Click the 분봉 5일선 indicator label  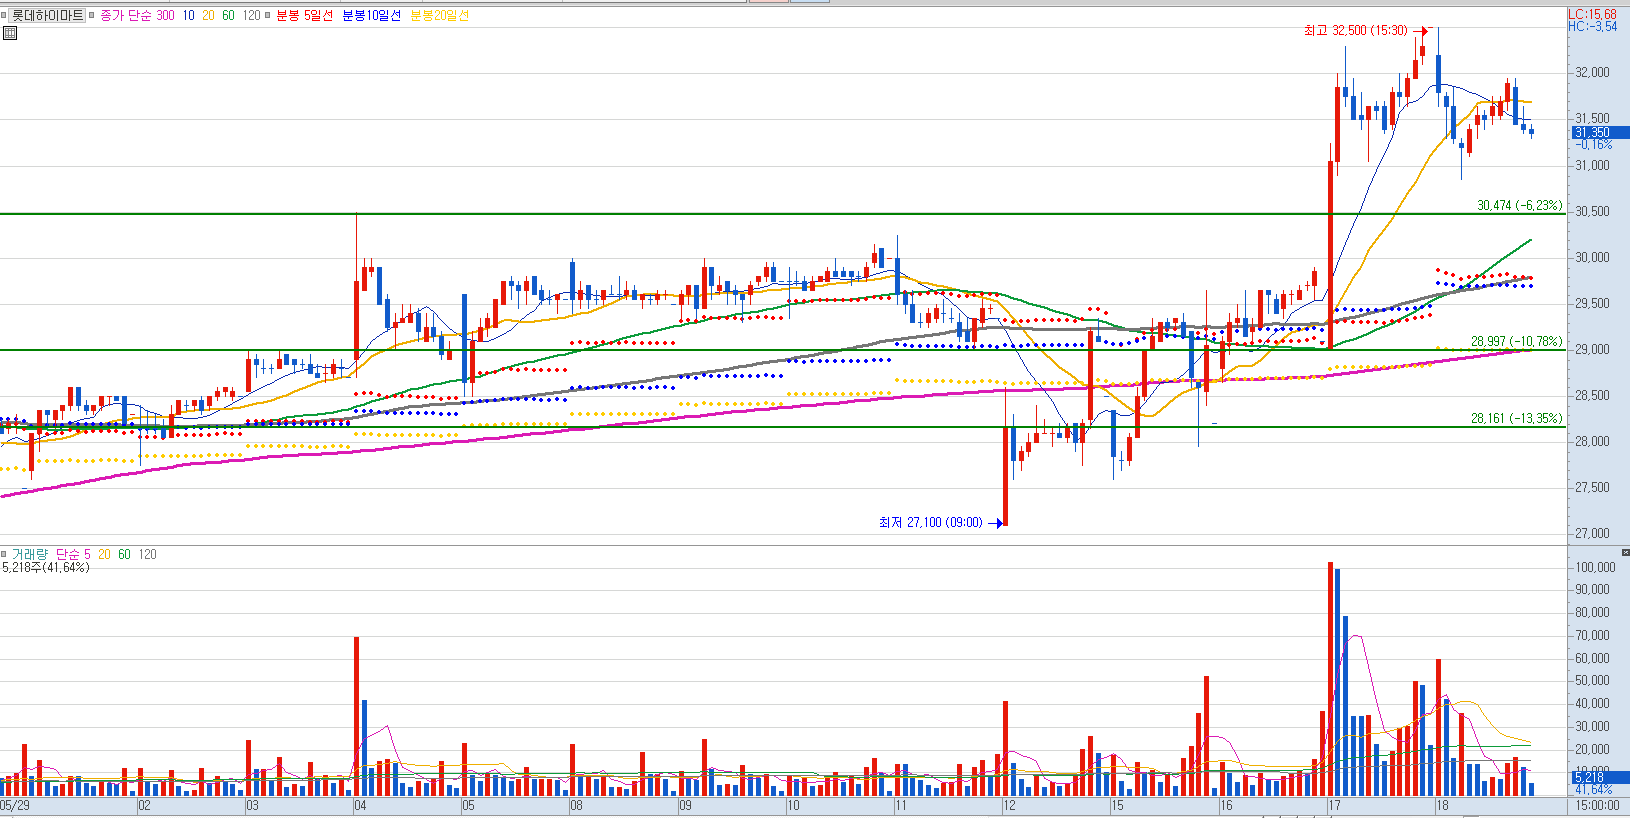(304, 15)
